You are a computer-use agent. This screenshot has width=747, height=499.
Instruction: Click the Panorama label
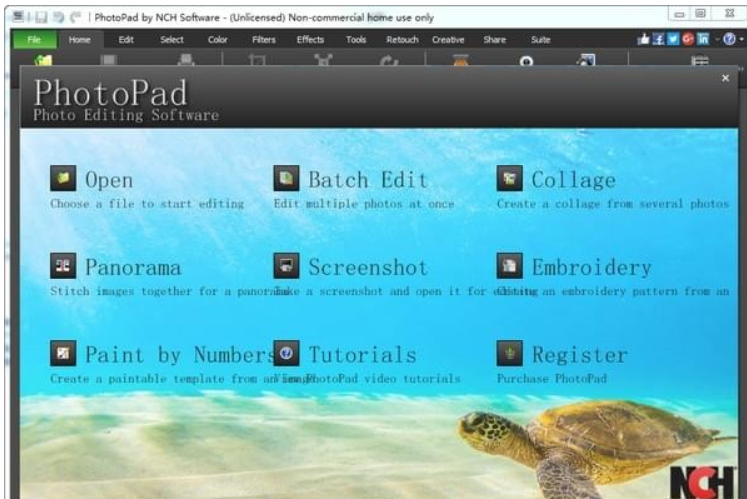(x=133, y=267)
